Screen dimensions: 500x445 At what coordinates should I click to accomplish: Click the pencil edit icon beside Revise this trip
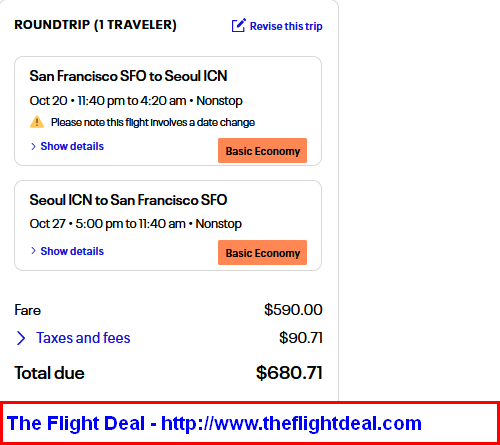239,25
